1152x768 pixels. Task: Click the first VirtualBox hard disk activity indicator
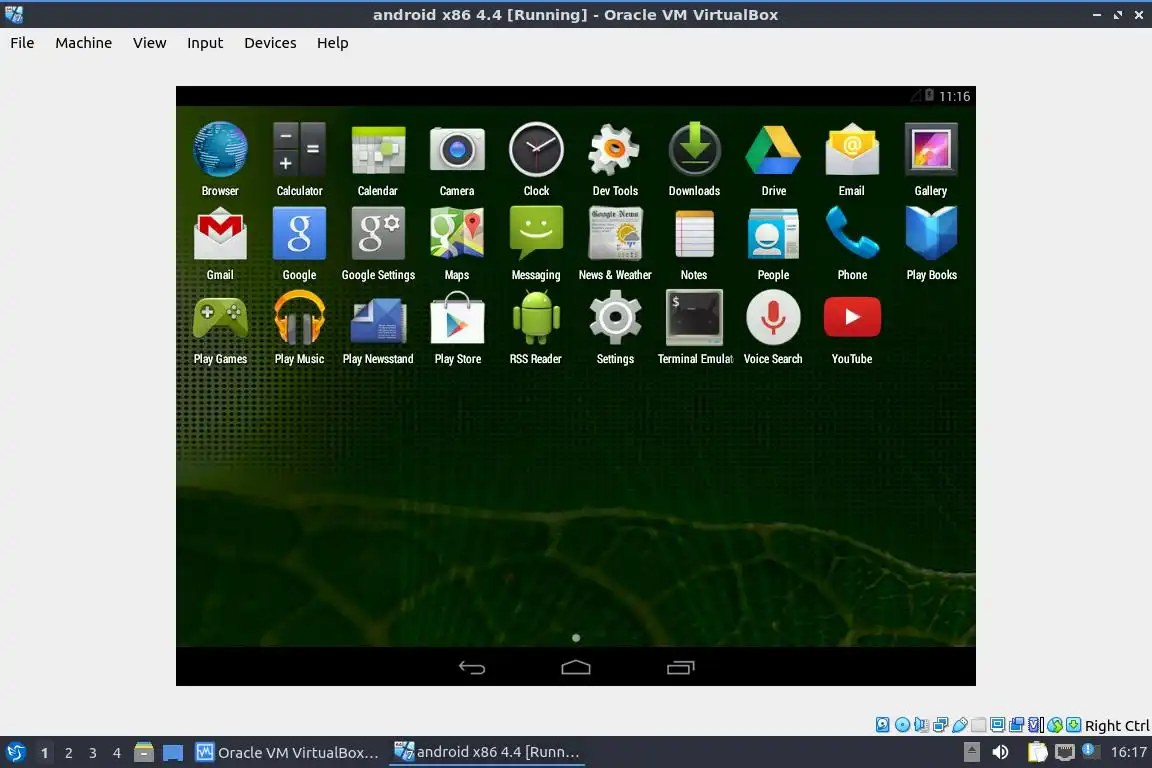click(x=882, y=725)
